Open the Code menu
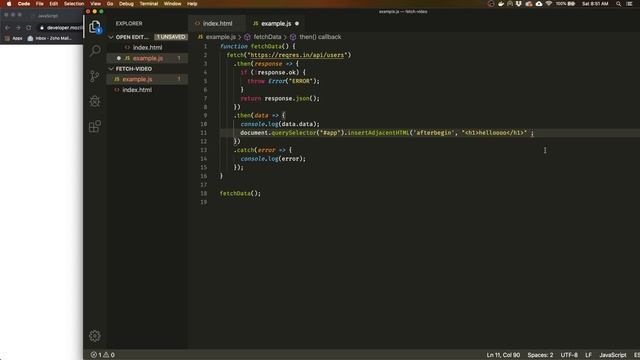 tap(24, 4)
